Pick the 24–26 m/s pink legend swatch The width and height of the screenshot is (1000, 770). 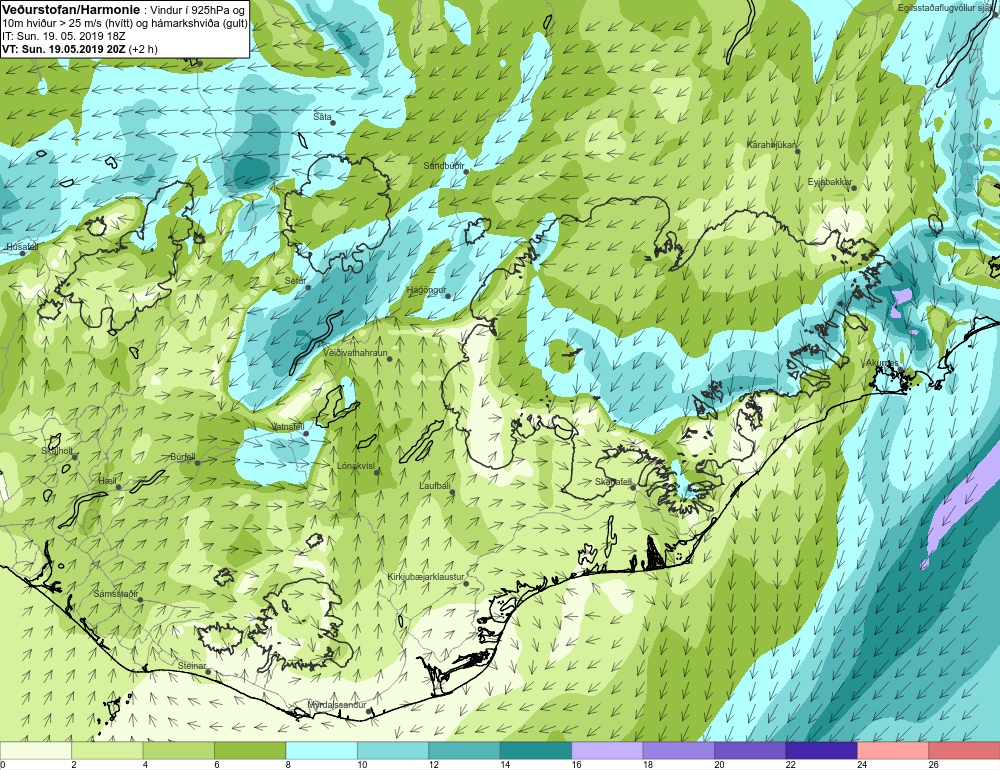[893, 750]
